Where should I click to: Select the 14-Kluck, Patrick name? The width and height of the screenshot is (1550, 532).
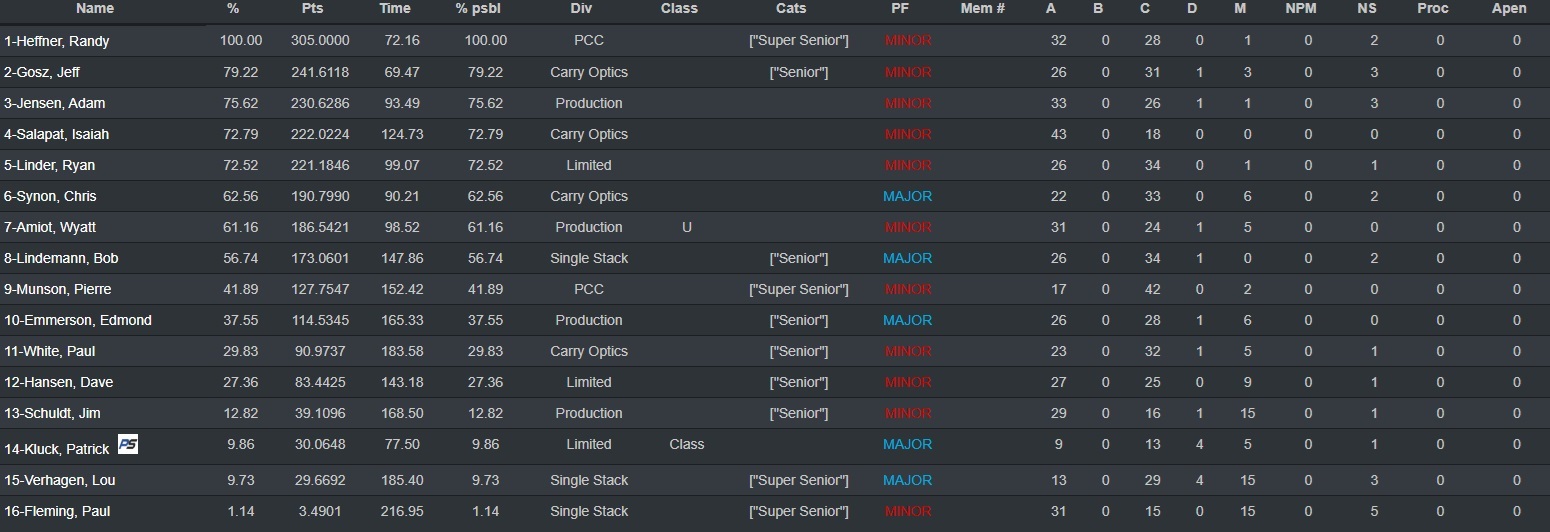tap(57, 449)
